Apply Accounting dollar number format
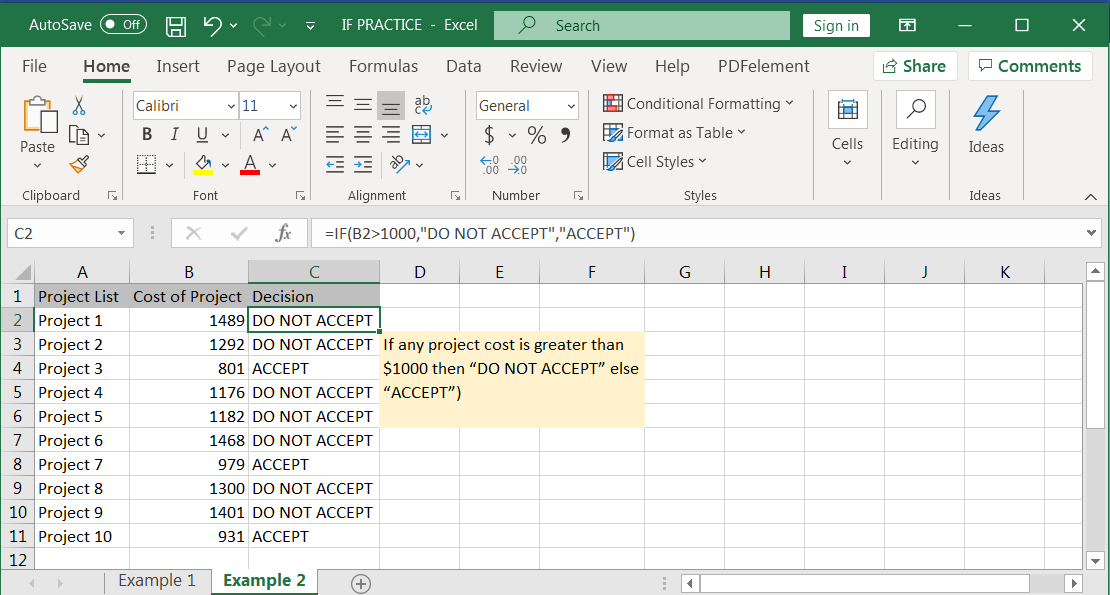The width and height of the screenshot is (1110, 595). 489,134
